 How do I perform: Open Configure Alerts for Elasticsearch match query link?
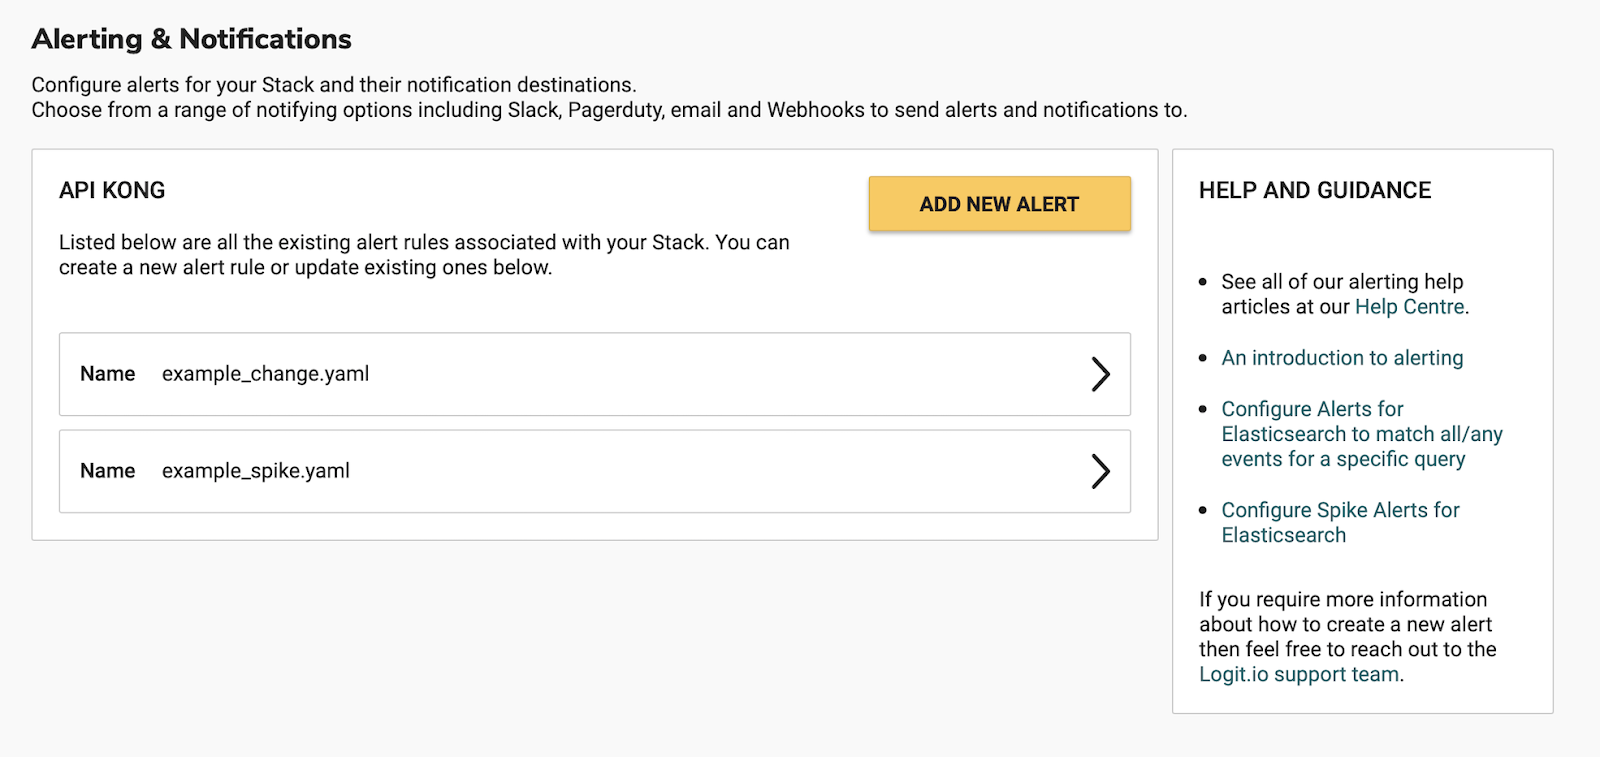1361,434
